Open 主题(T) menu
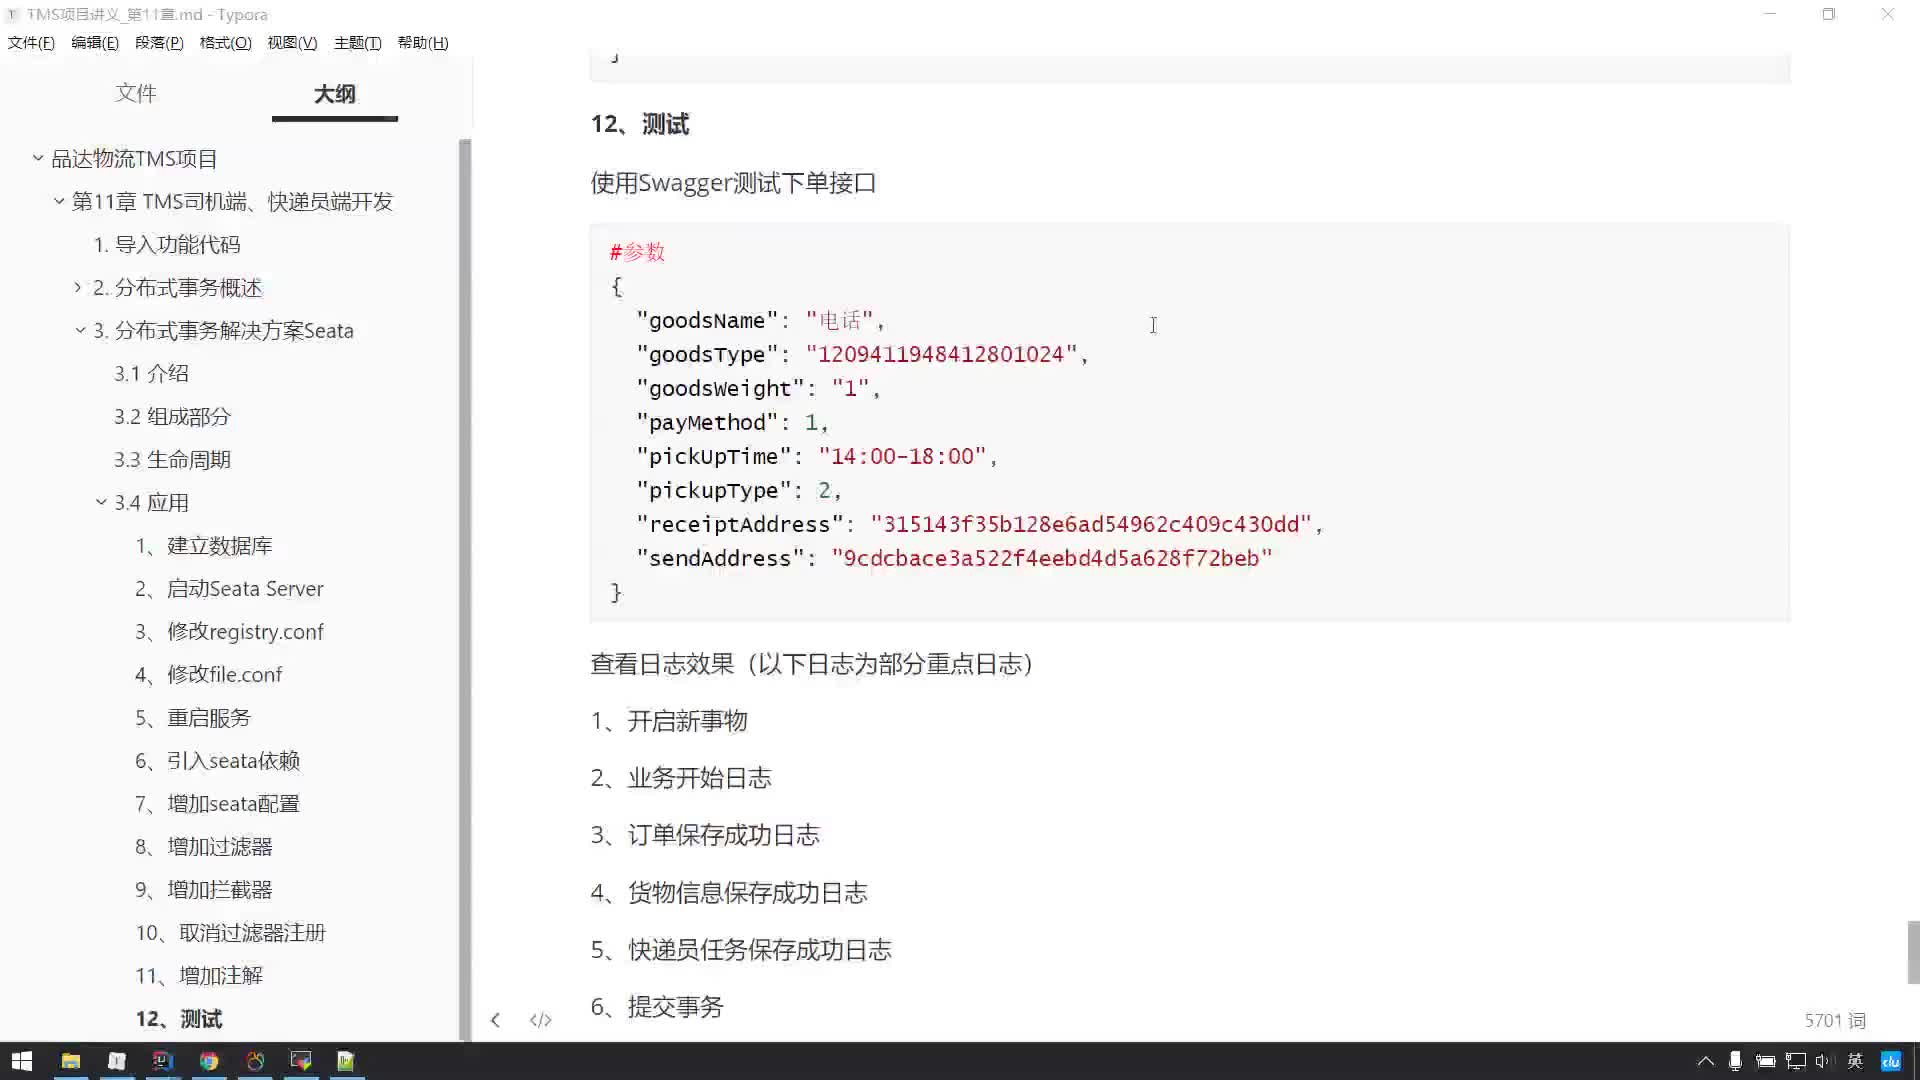 pyautogui.click(x=357, y=42)
